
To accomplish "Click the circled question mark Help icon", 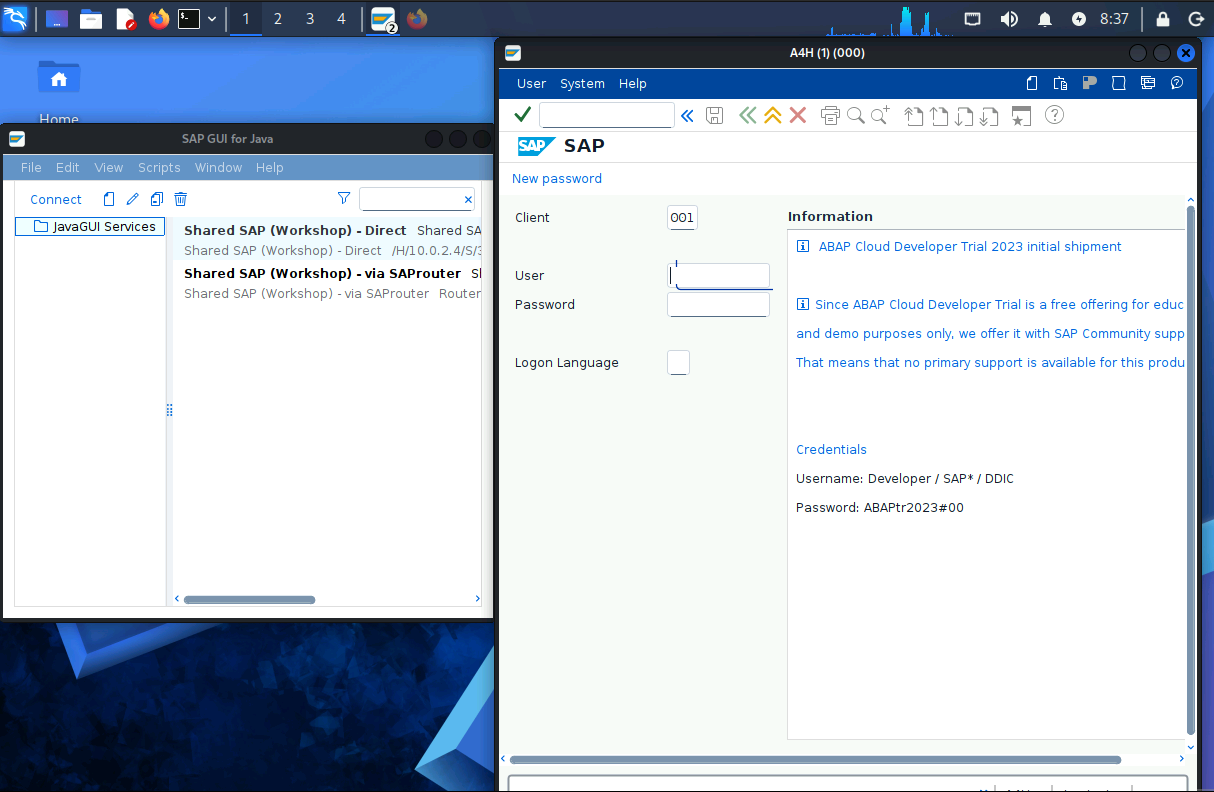I will 1054,115.
